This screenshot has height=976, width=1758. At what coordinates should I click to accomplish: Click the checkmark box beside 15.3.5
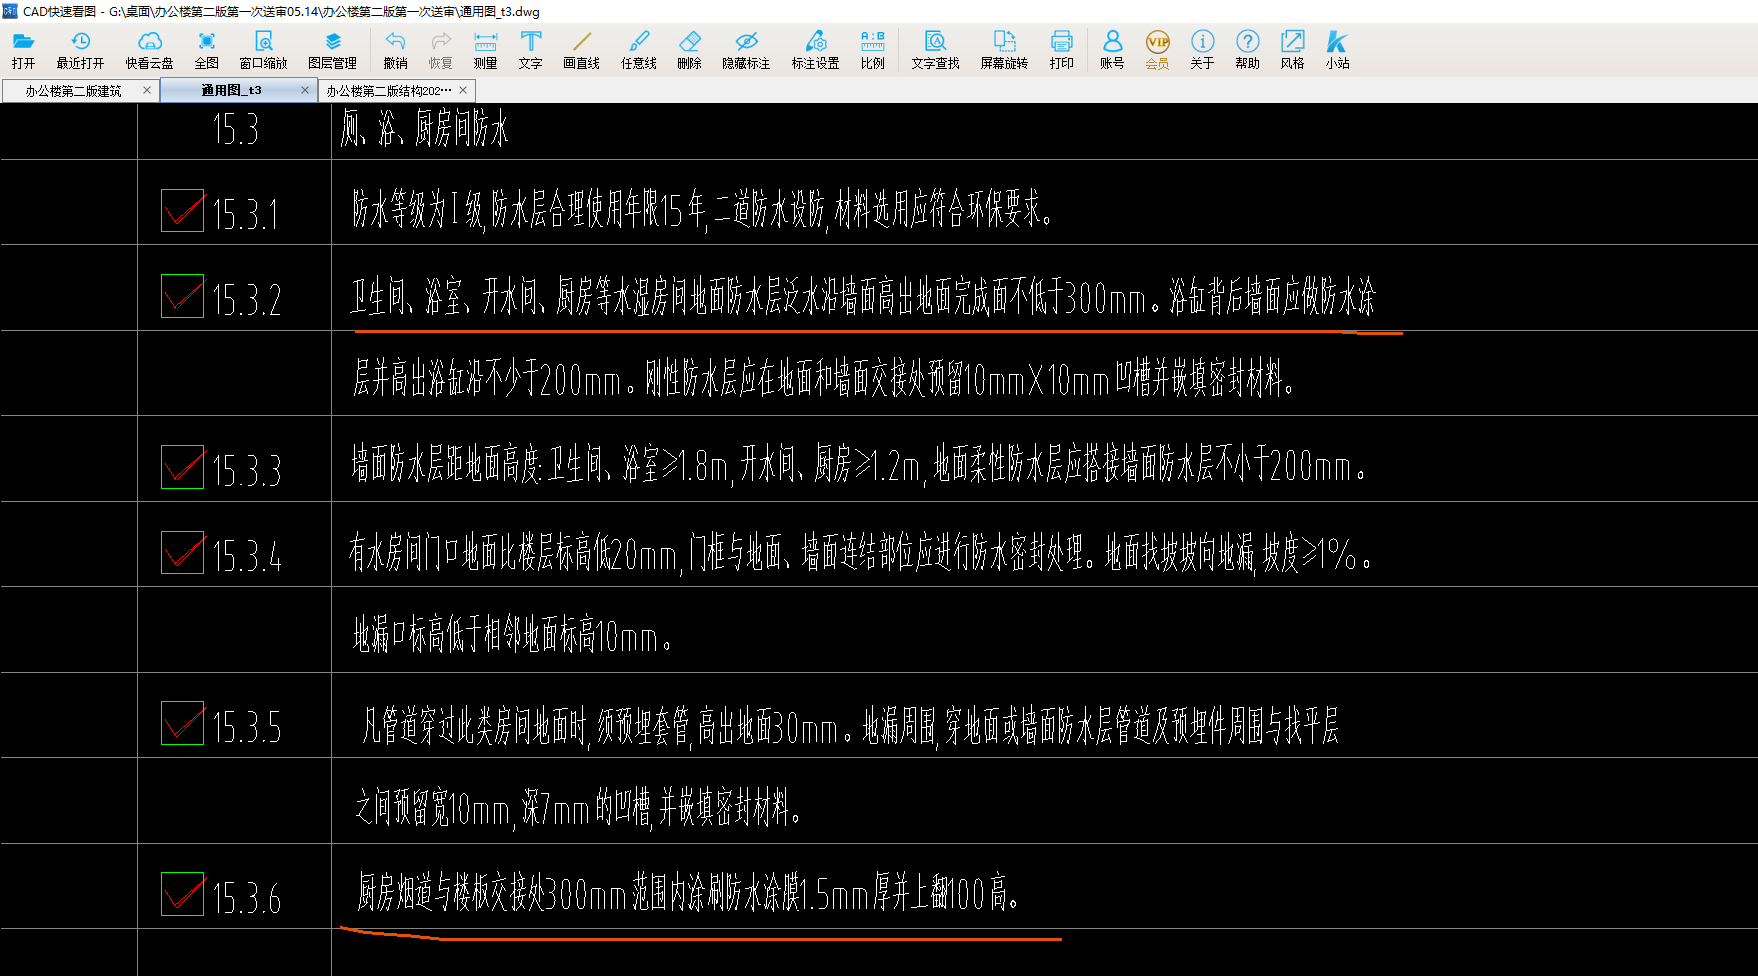(x=182, y=723)
